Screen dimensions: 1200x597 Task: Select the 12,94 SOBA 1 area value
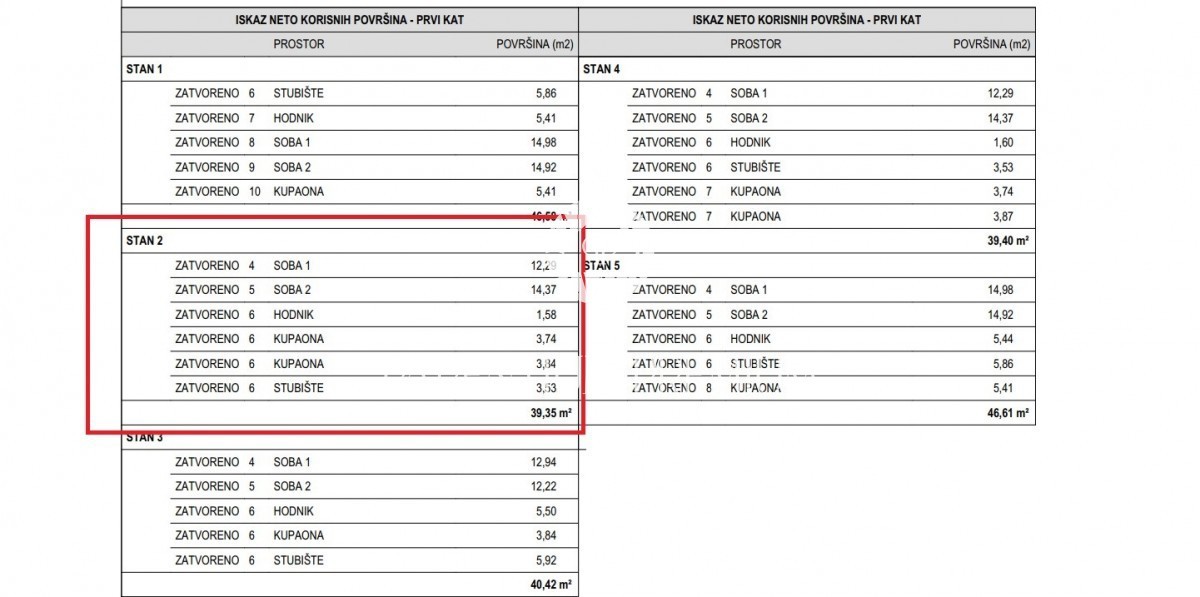542,462
